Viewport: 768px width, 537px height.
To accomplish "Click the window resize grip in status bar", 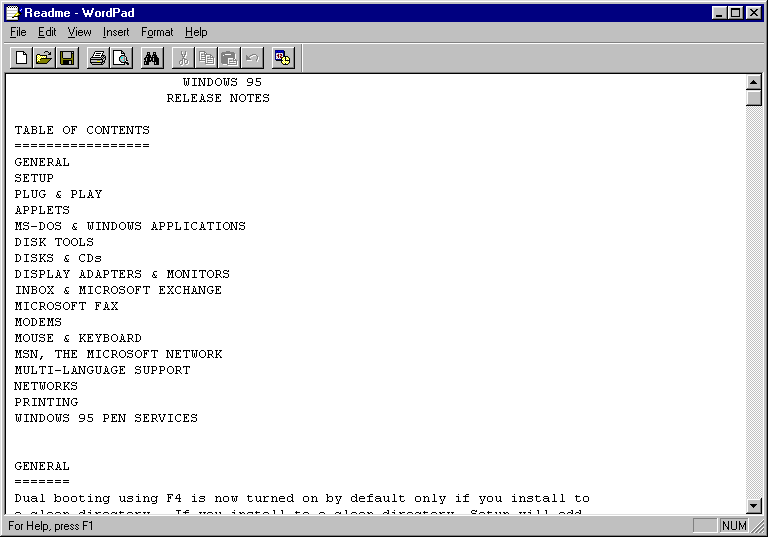I will (758, 527).
